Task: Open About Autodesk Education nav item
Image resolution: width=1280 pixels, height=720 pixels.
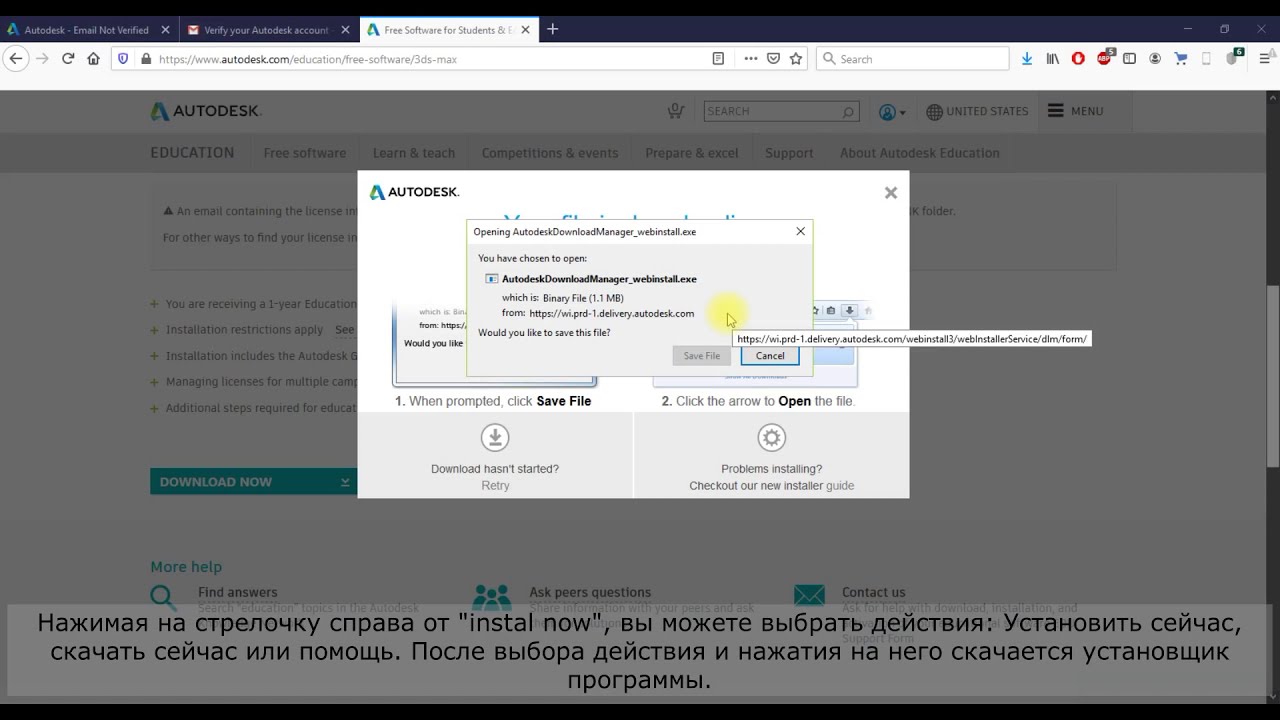Action: 920,153
